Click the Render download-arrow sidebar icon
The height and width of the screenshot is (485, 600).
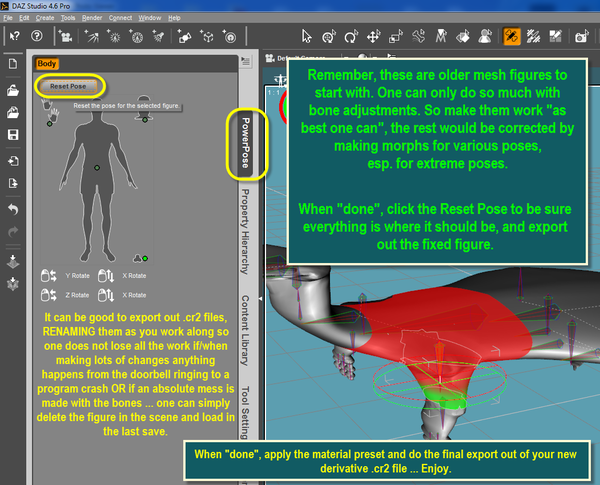[13, 261]
